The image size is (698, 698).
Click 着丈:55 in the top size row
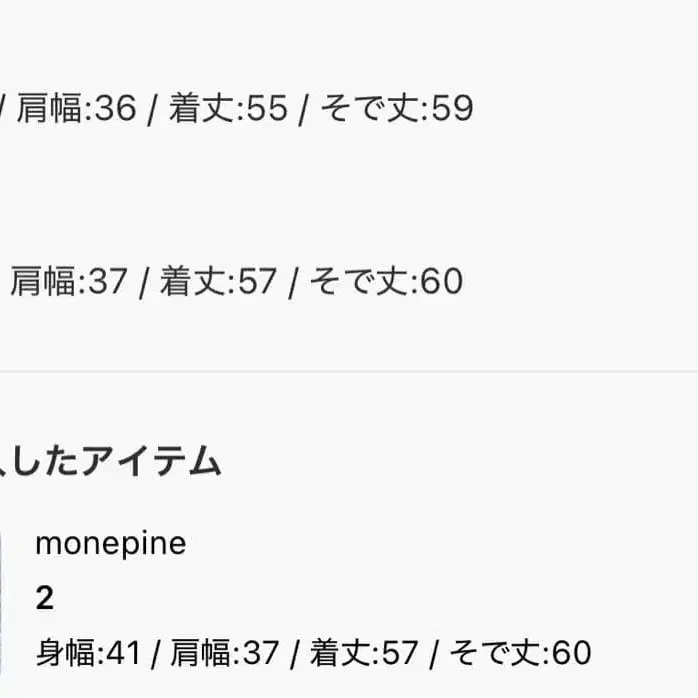[228, 108]
